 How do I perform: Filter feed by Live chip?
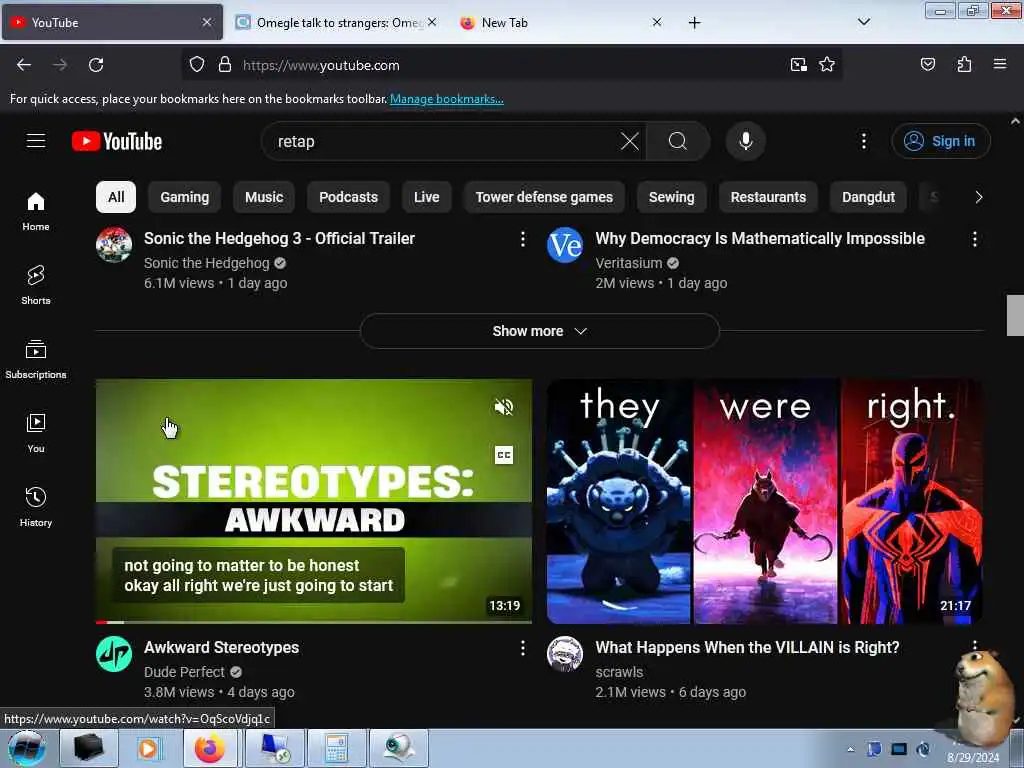pyautogui.click(x=426, y=197)
